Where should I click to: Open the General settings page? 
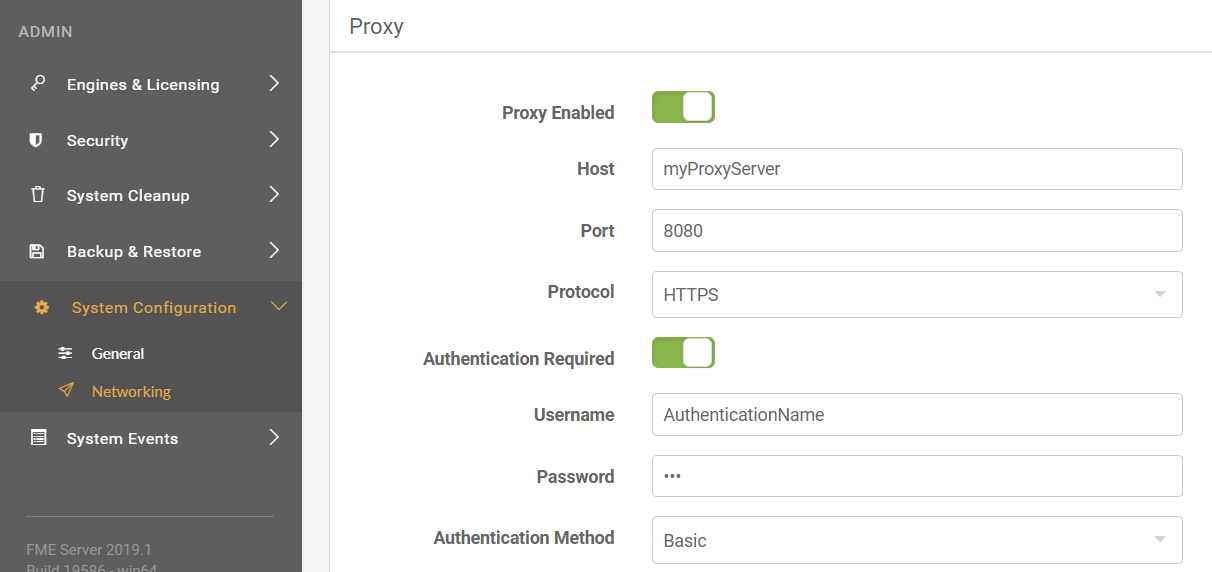(118, 353)
